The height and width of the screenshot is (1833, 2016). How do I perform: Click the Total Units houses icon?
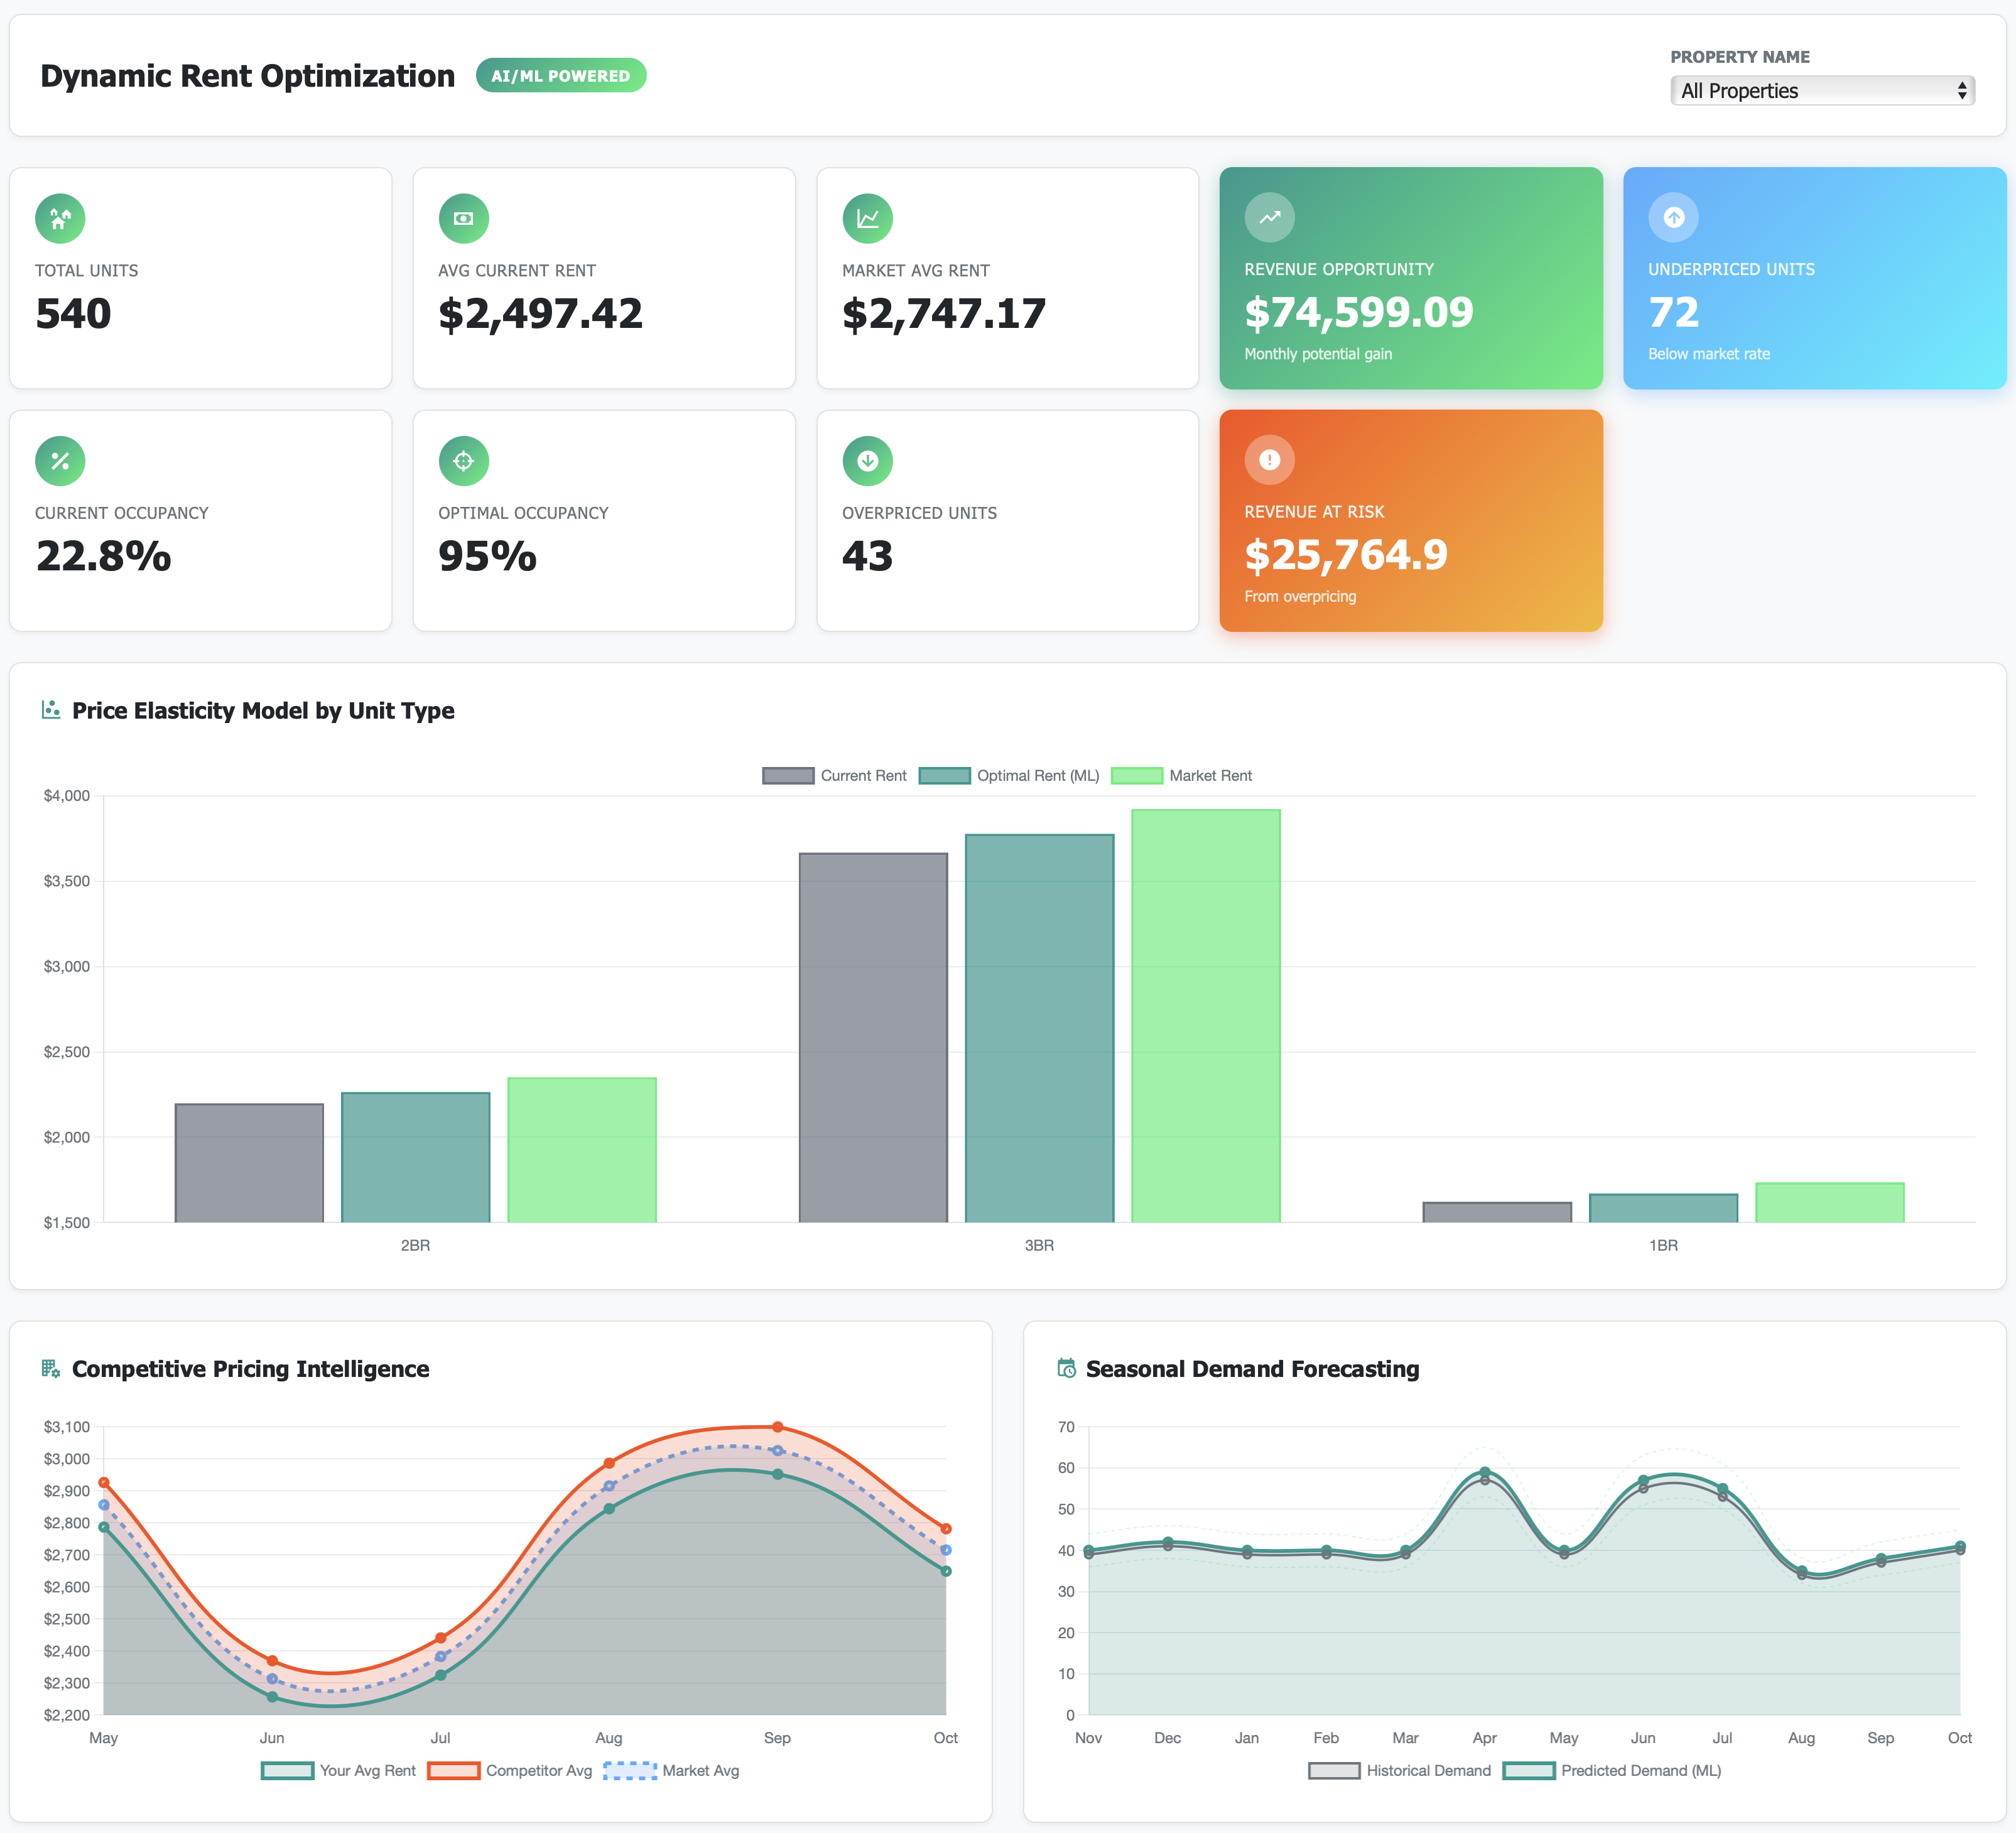[60, 218]
